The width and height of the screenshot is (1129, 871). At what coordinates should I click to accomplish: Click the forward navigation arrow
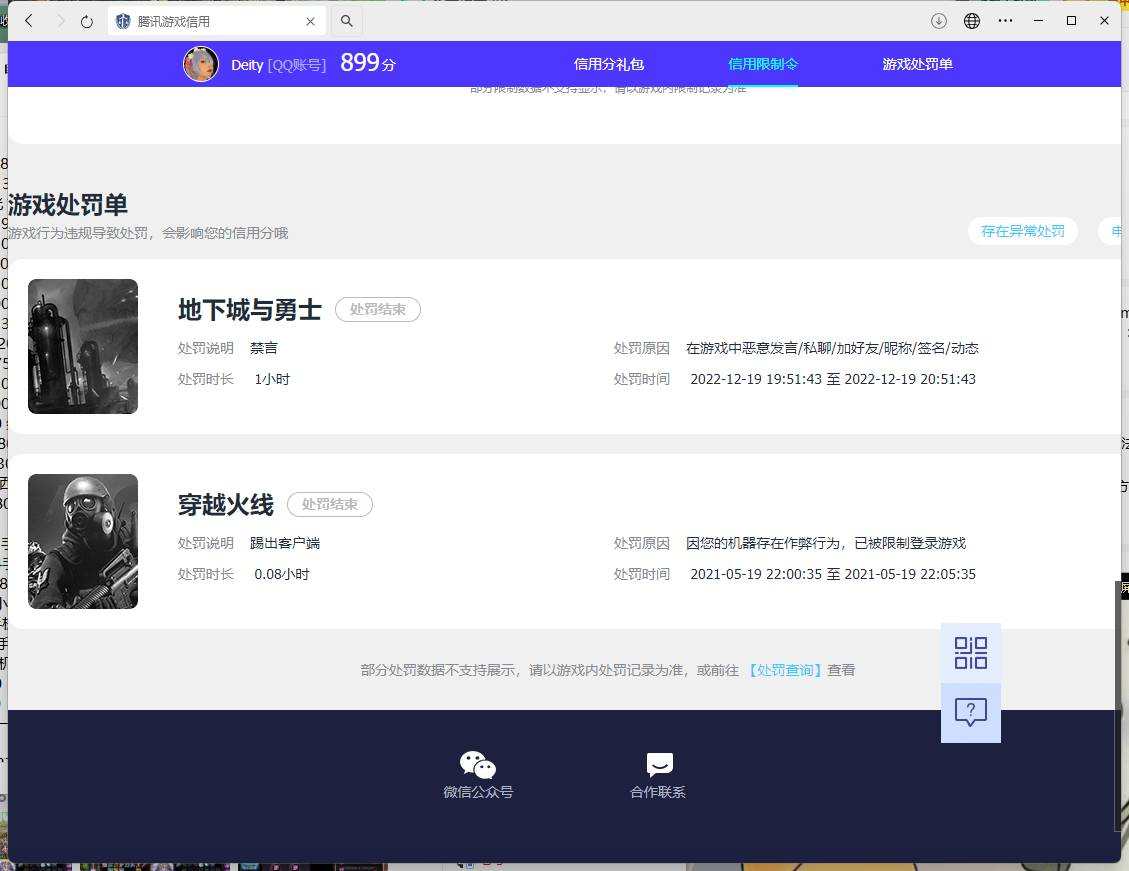(60, 21)
